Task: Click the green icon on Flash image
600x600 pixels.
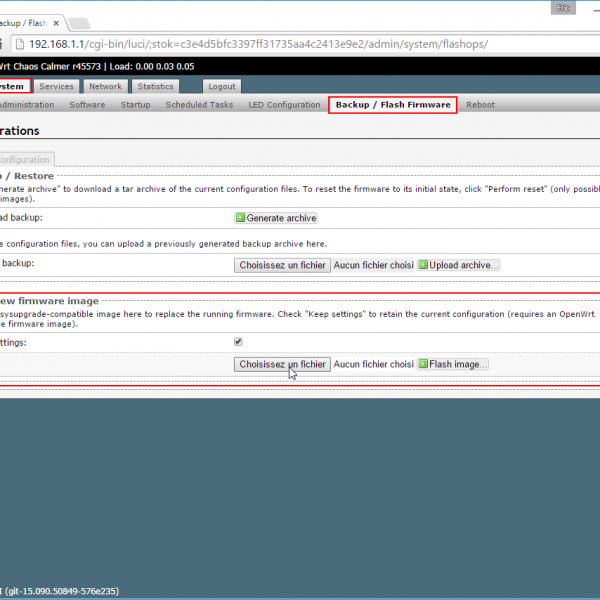Action: tap(423, 364)
